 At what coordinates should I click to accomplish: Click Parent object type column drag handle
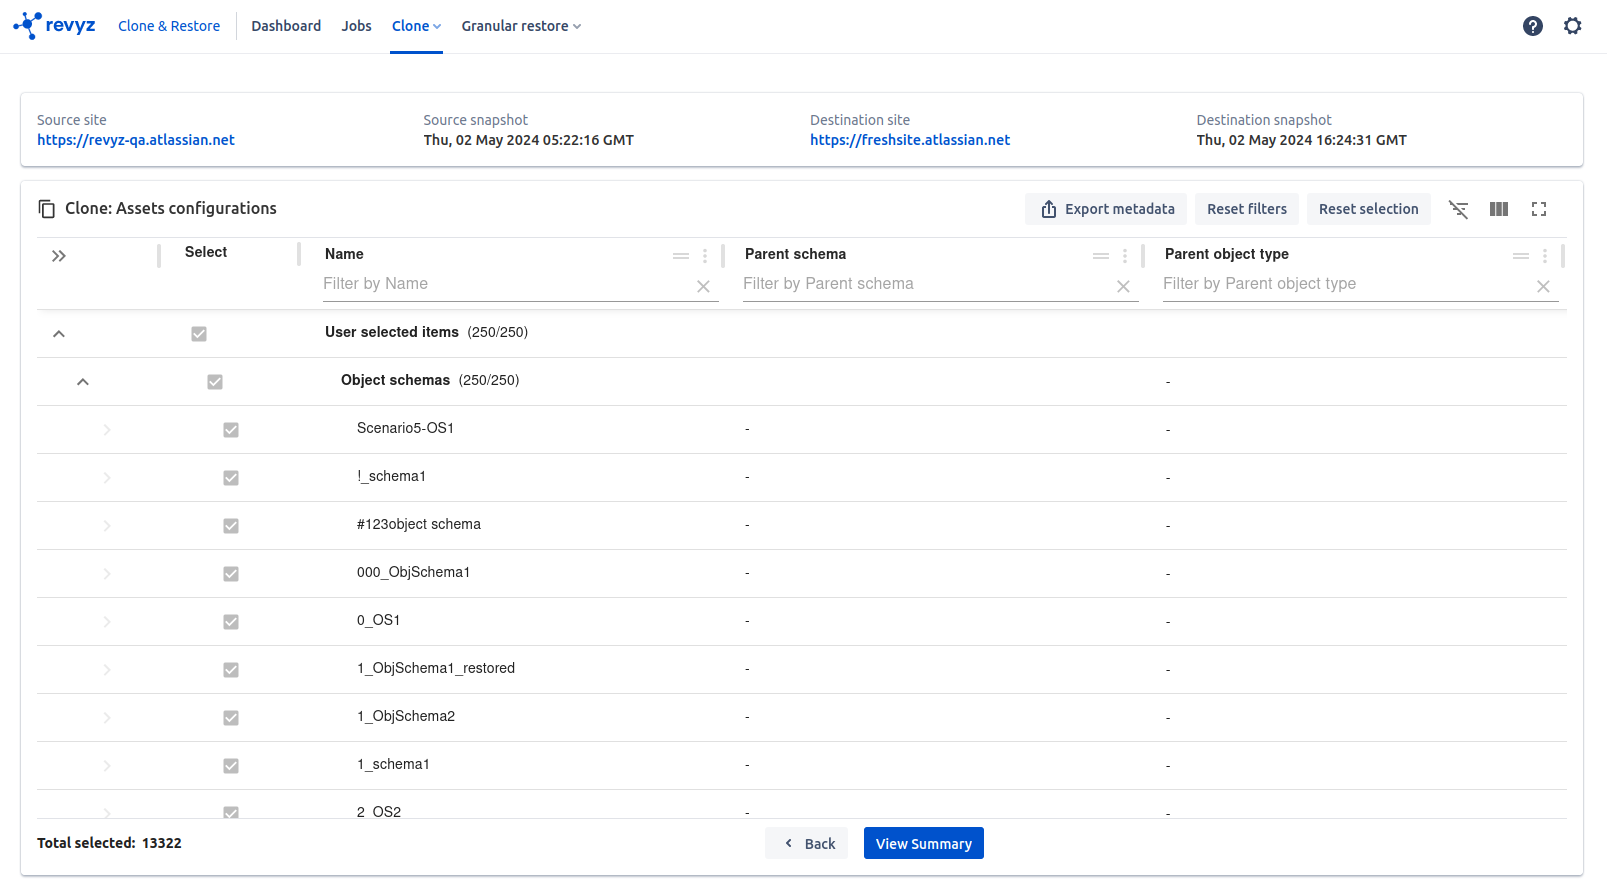pyautogui.click(x=1521, y=256)
